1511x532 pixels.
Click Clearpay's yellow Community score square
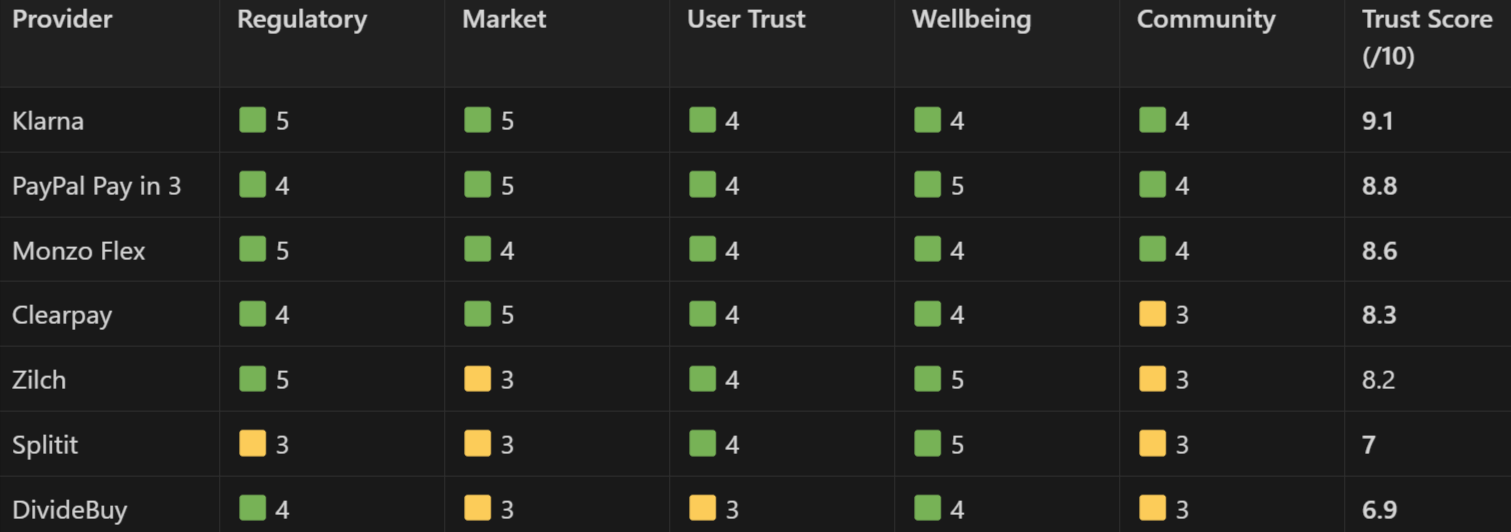[1152, 315]
